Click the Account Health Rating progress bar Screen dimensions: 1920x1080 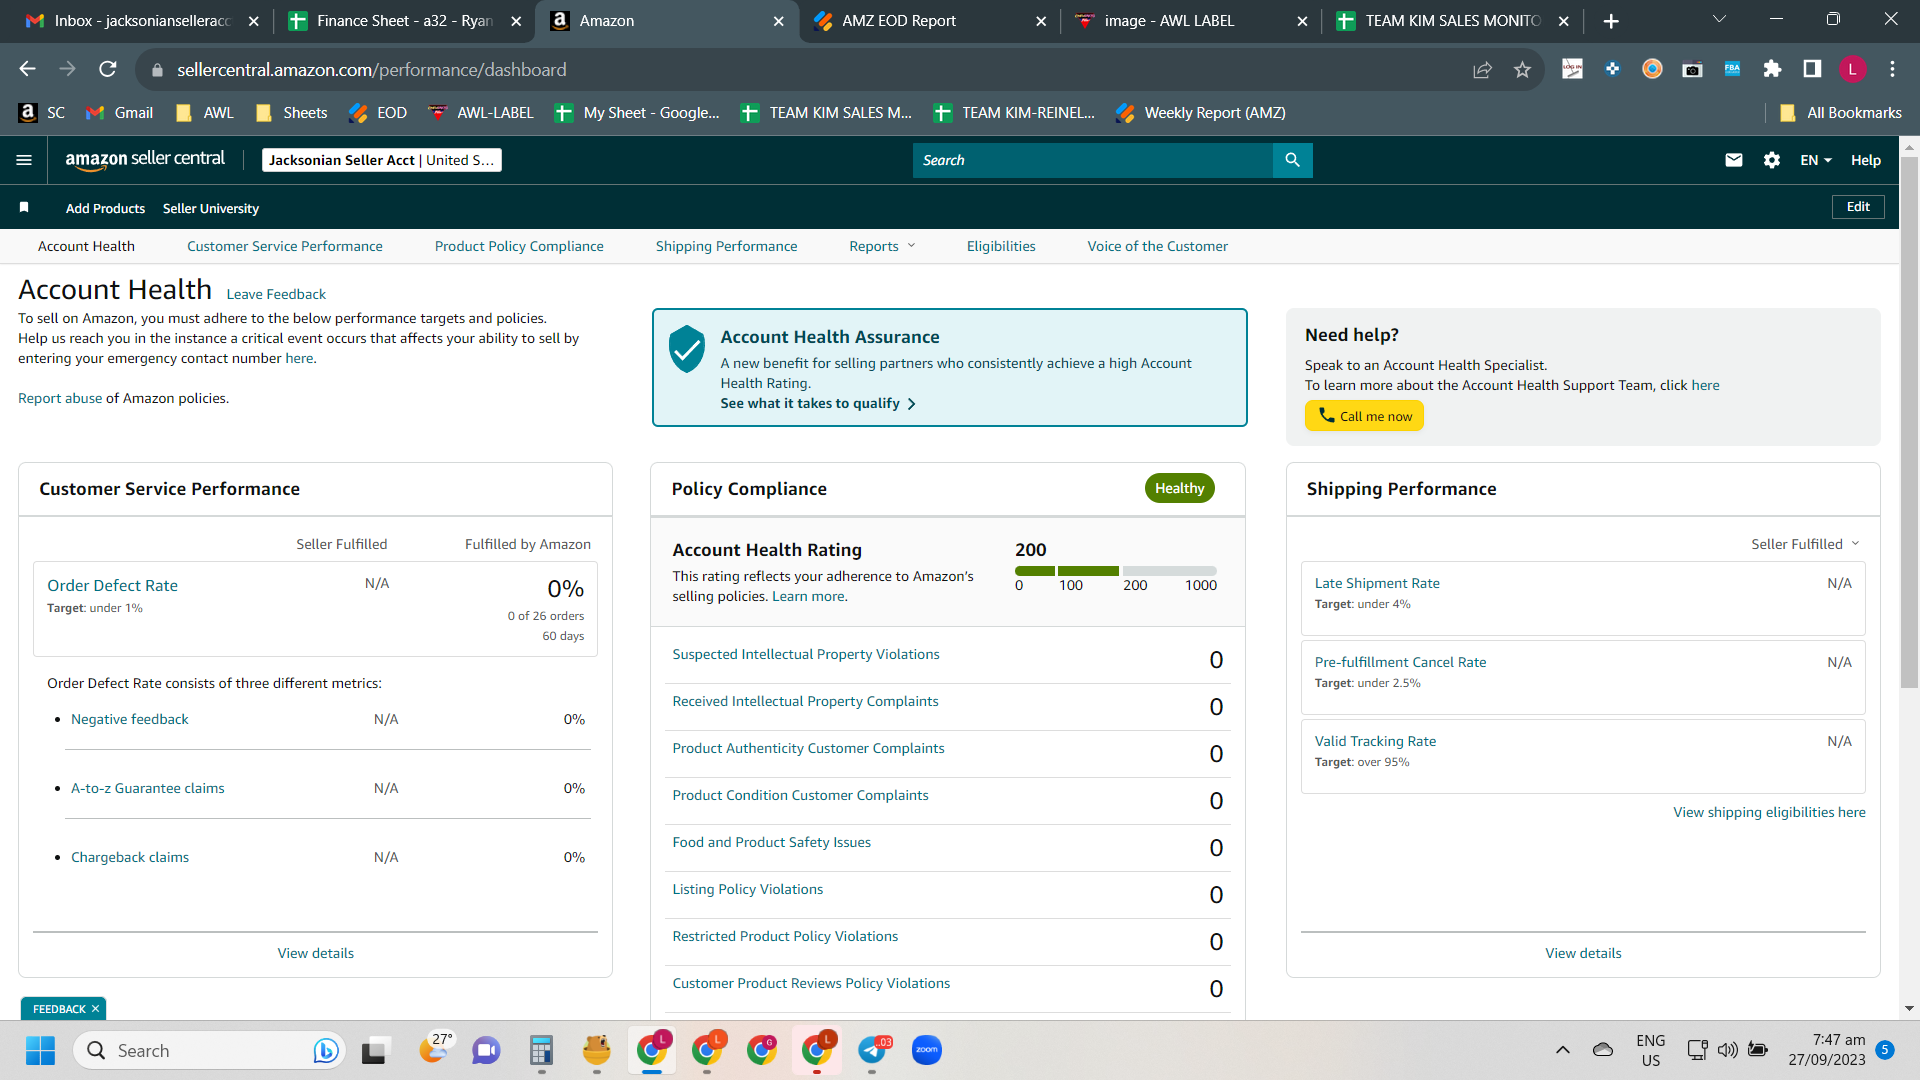(x=1116, y=571)
